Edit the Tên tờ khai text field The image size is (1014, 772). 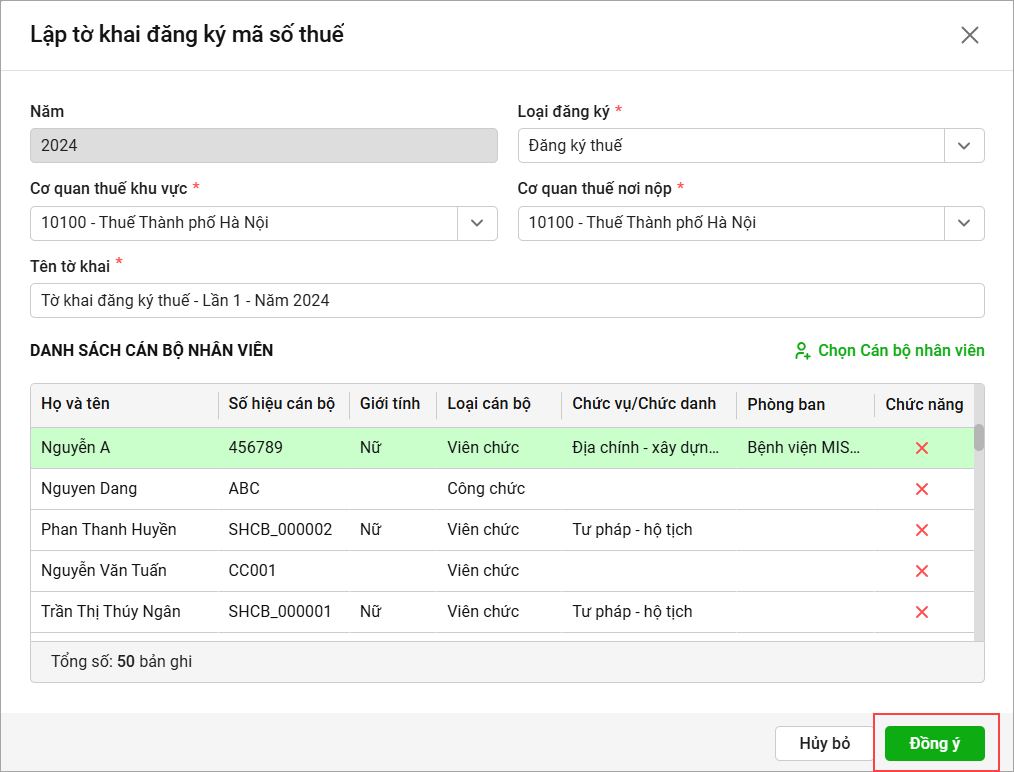[507, 300]
